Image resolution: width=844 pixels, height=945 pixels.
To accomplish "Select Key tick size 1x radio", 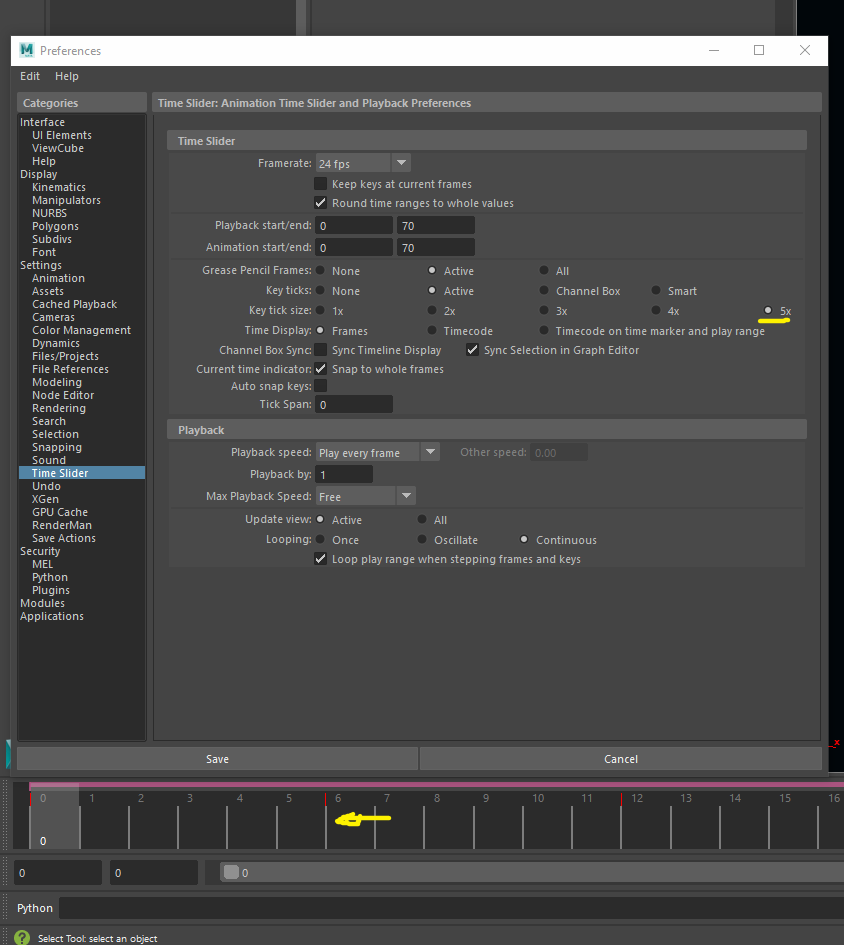I will pos(320,310).
